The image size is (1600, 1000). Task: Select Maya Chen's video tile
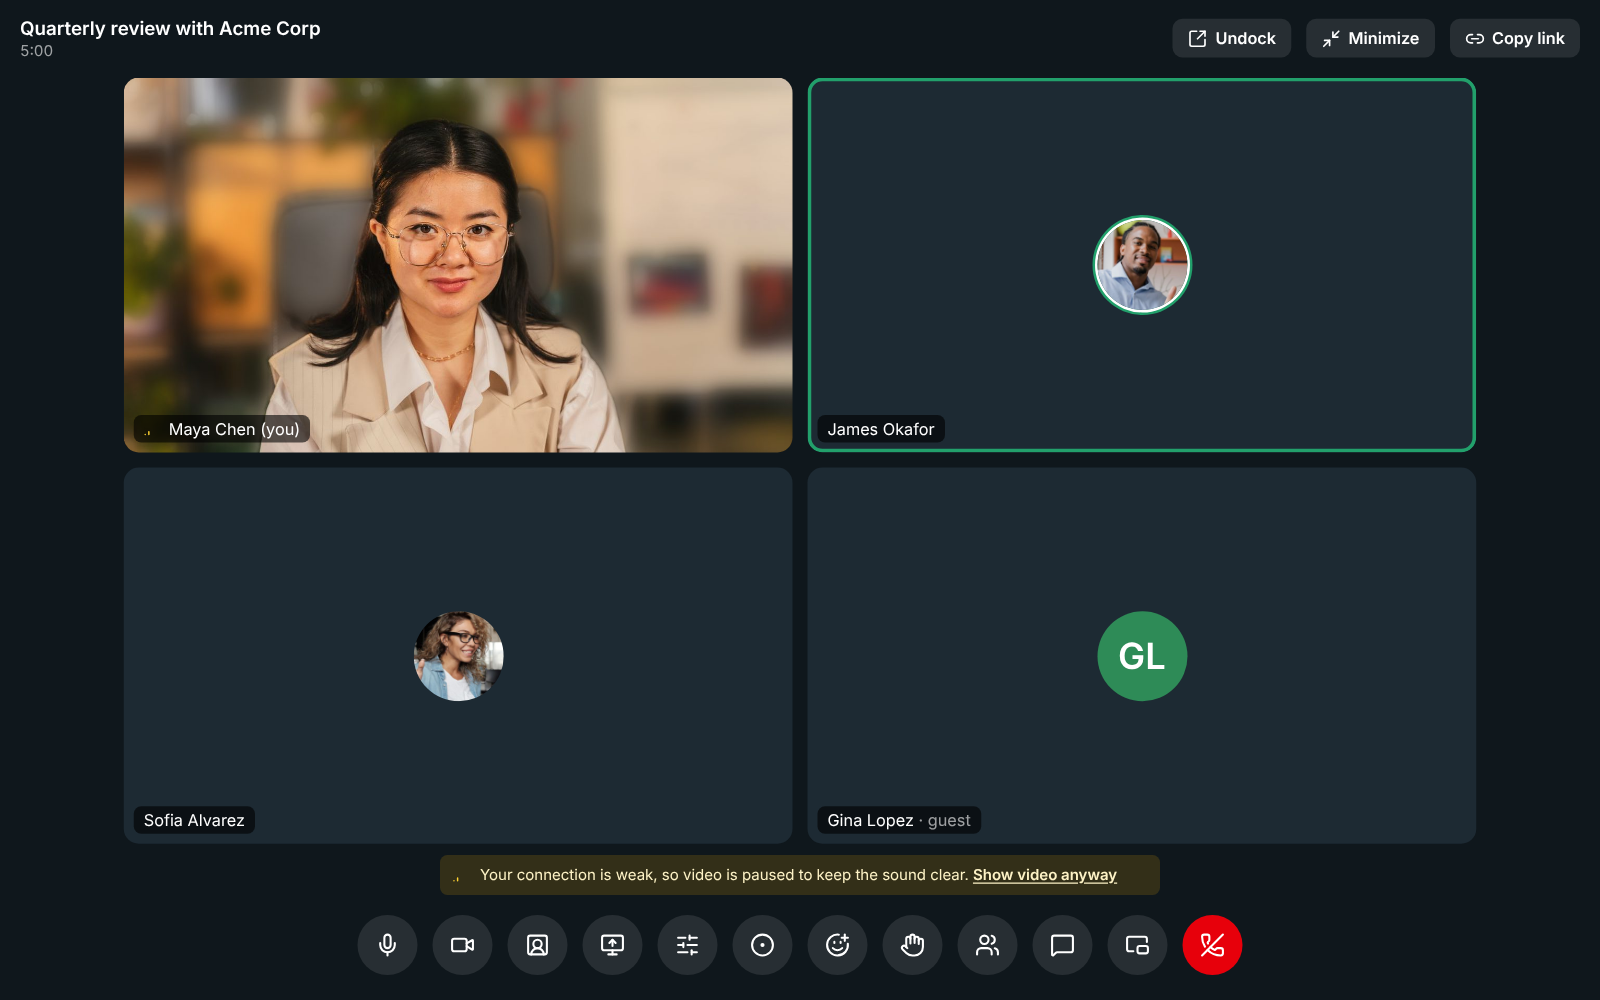point(458,265)
